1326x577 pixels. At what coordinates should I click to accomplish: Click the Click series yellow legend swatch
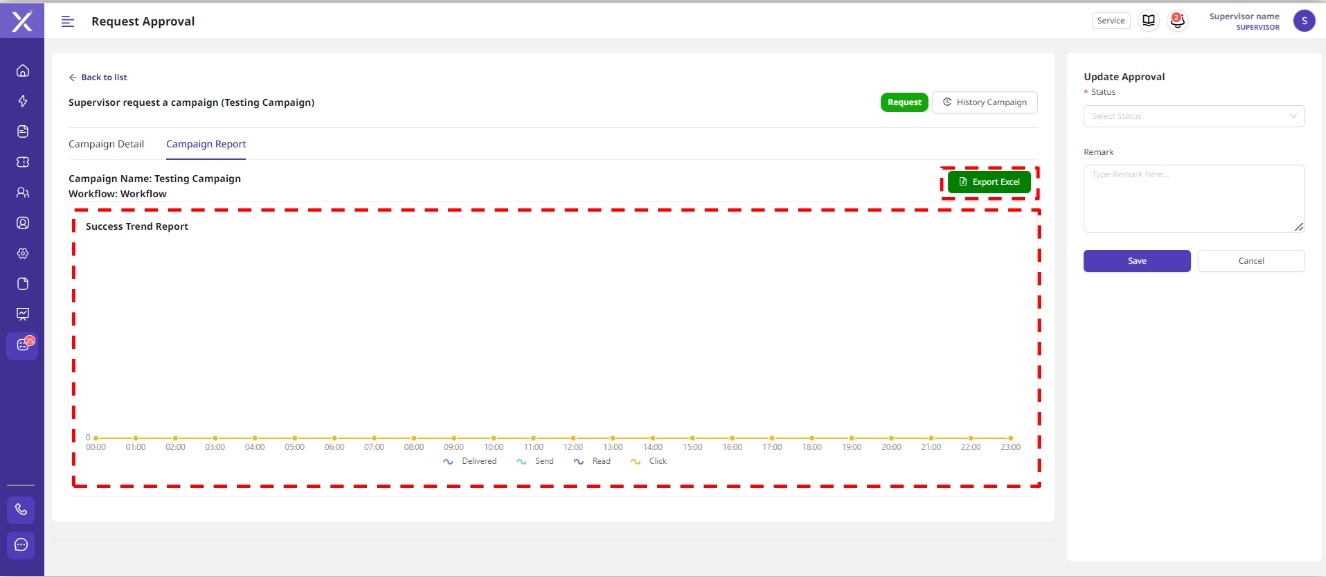[x=636, y=461]
